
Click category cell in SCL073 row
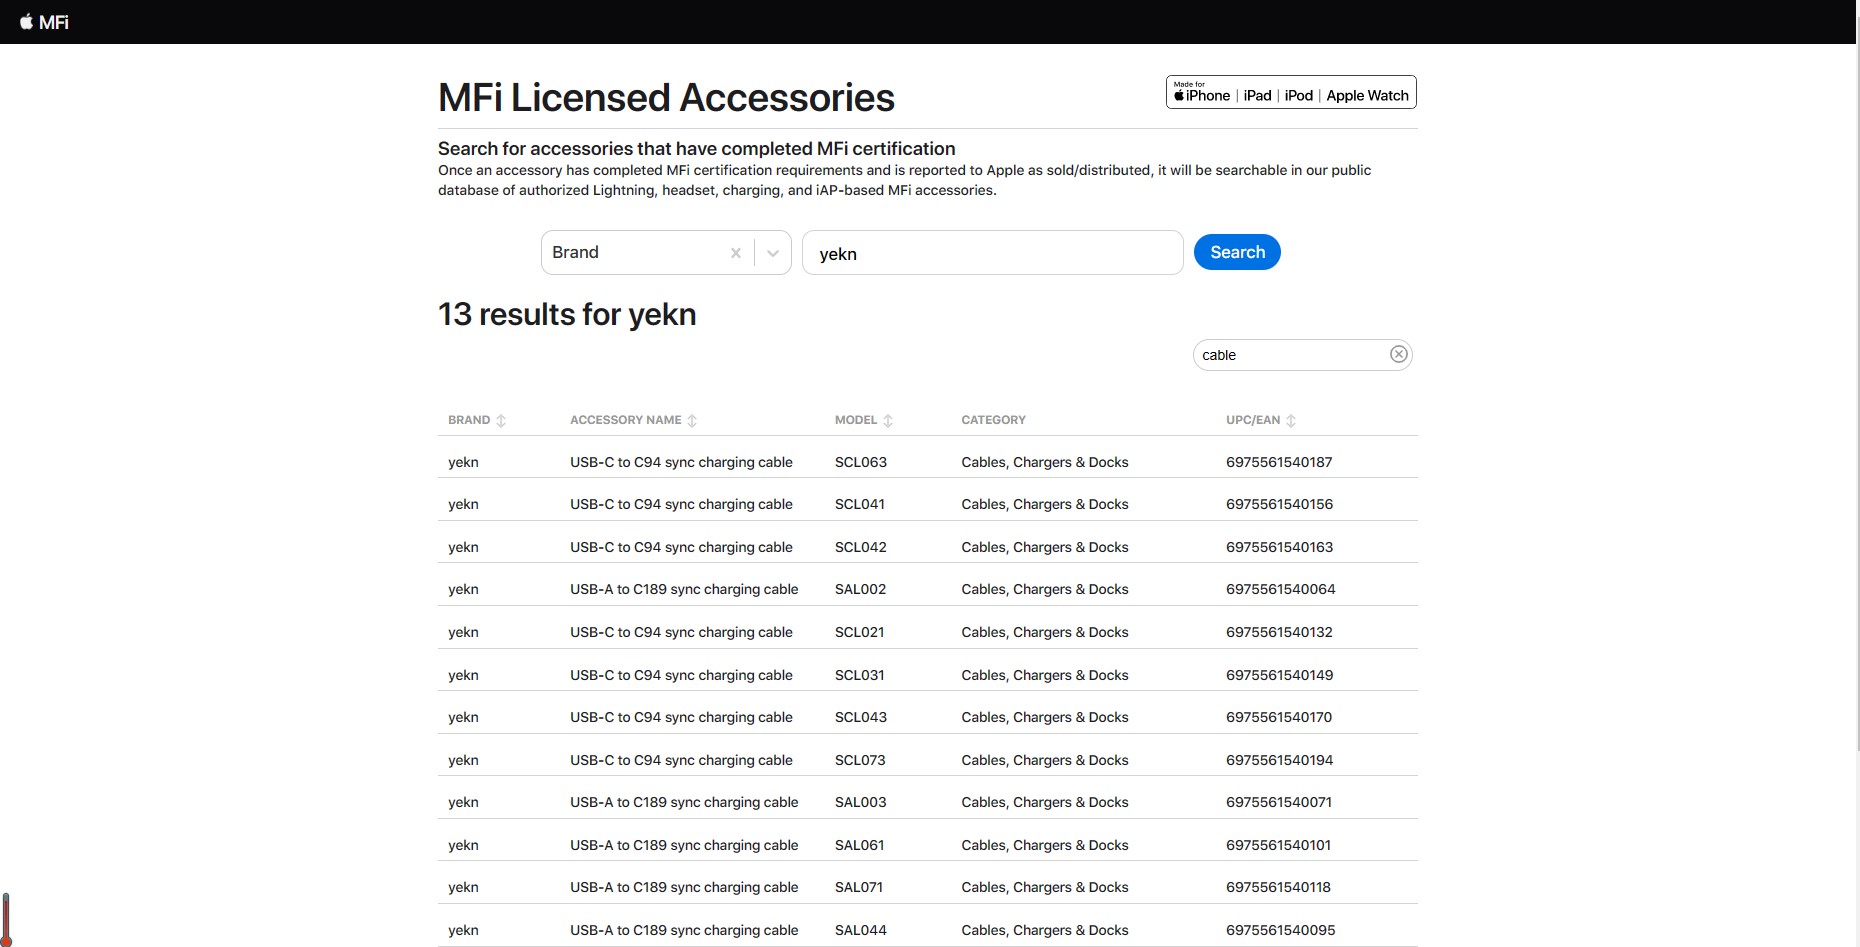1045,760
